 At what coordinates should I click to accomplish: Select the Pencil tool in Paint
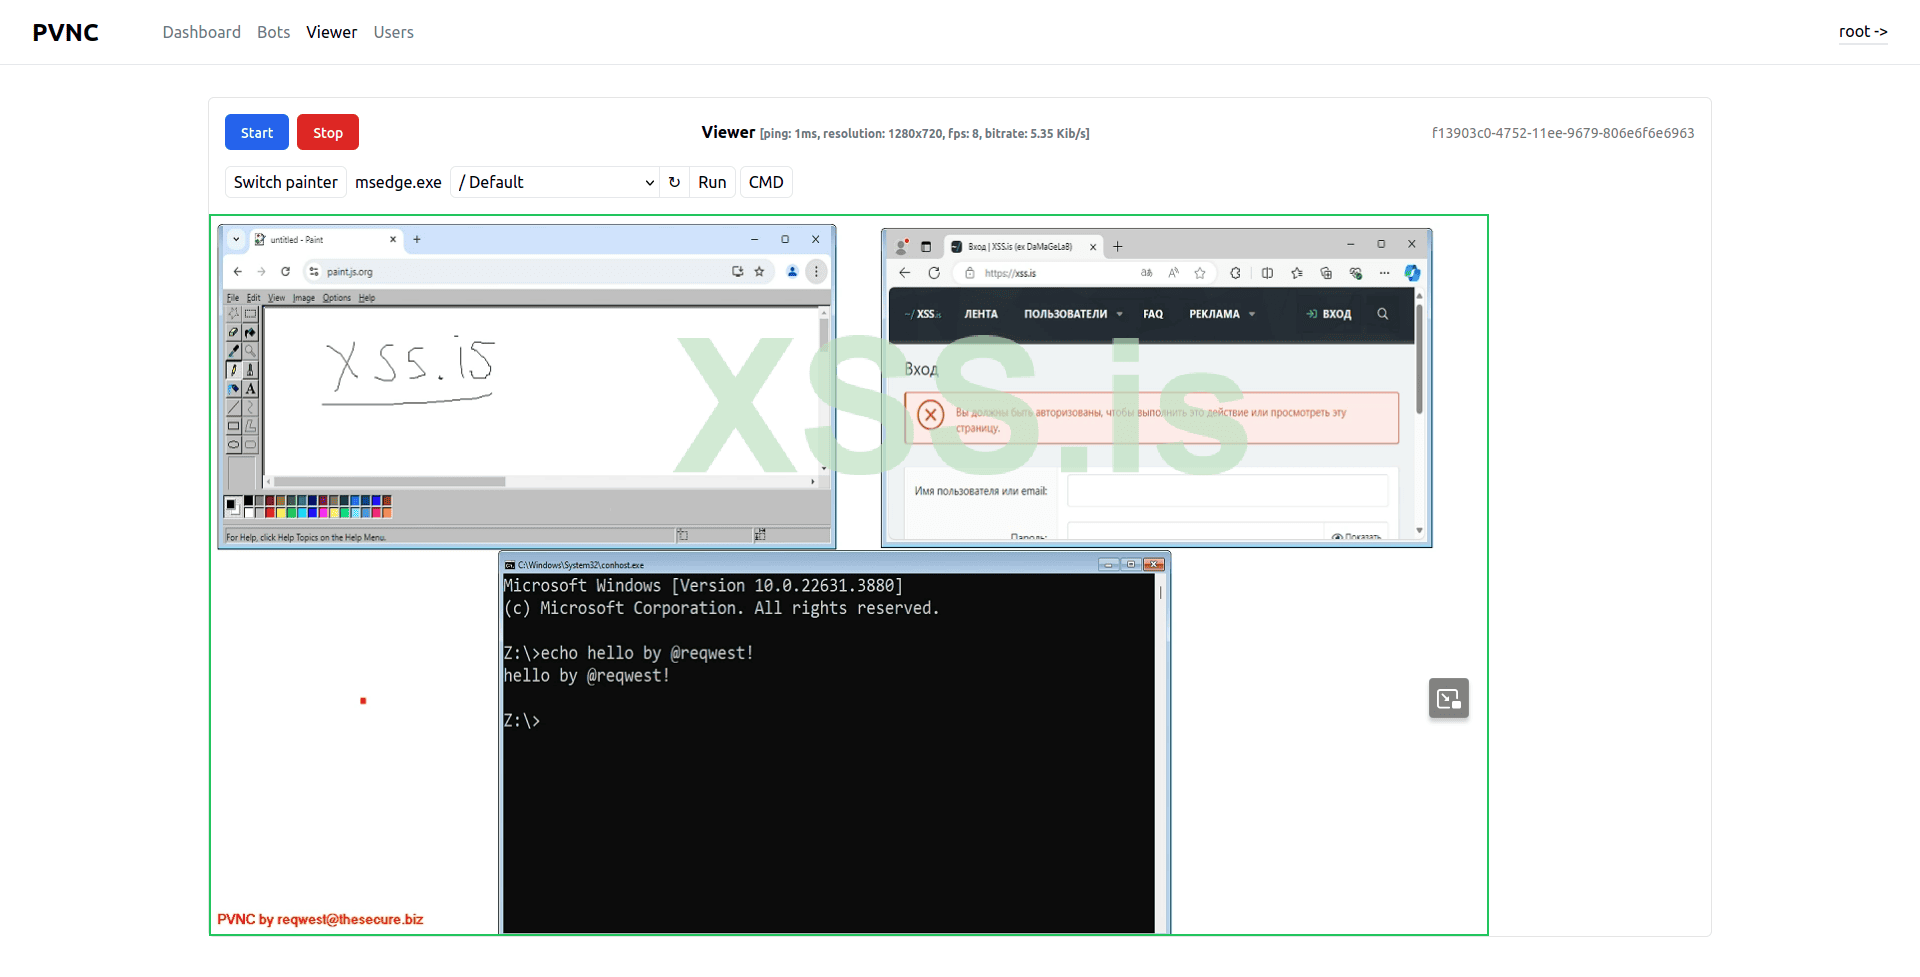tap(233, 370)
